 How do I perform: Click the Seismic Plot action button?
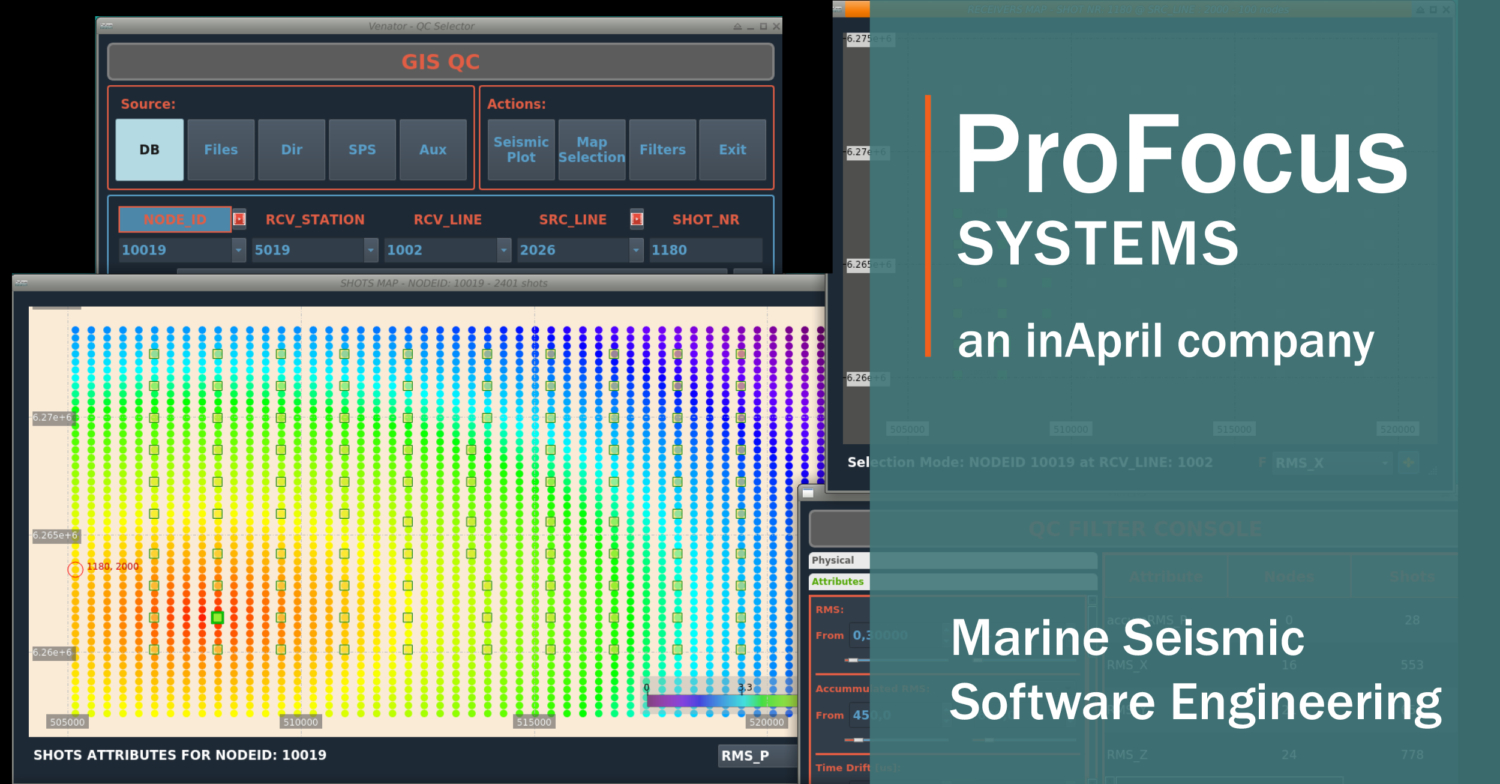point(521,150)
